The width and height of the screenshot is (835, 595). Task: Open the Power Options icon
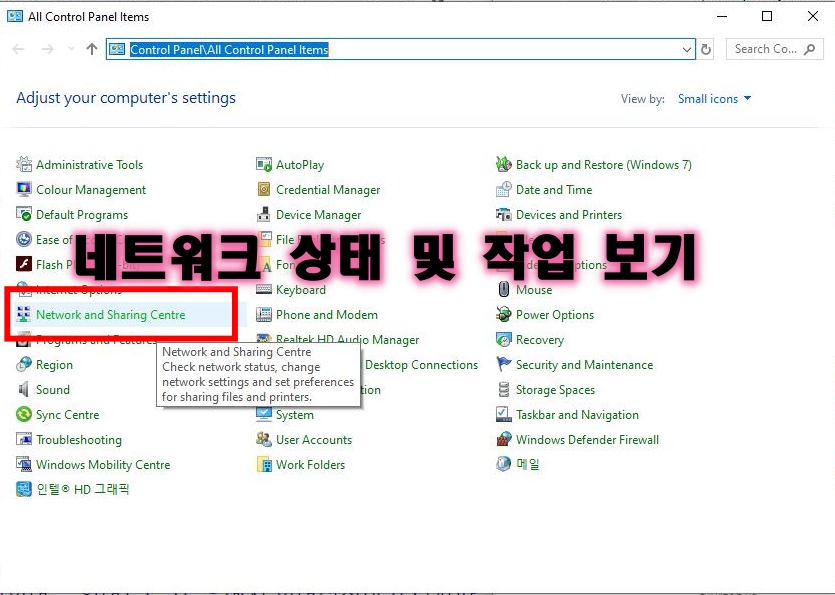pos(504,315)
